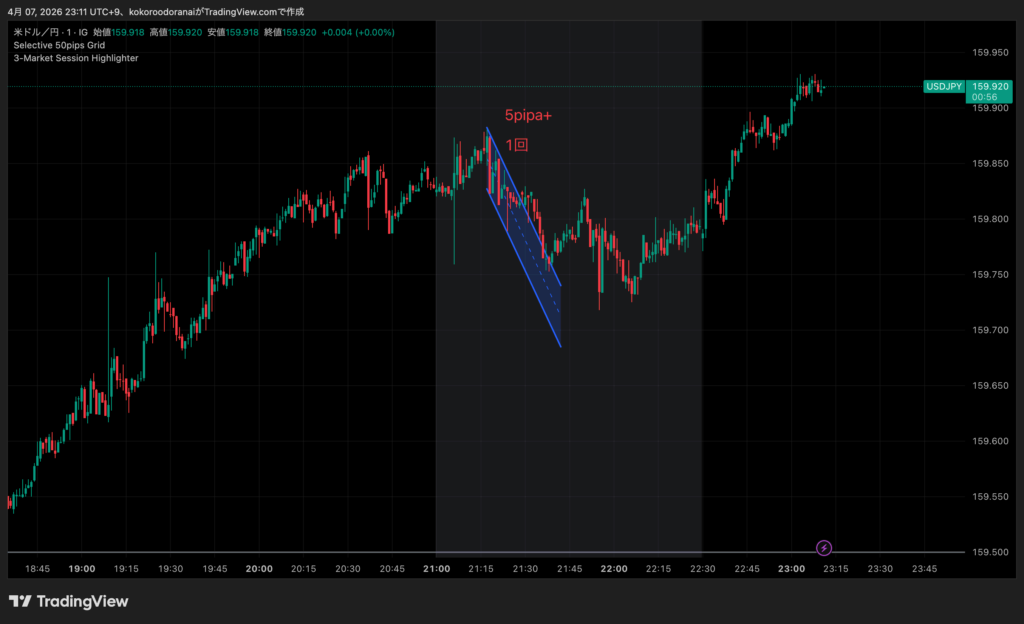Viewport: 1024px width, 624px height.
Task: Click the 3-Market Session Highlighter indicator label
Action: point(76,58)
